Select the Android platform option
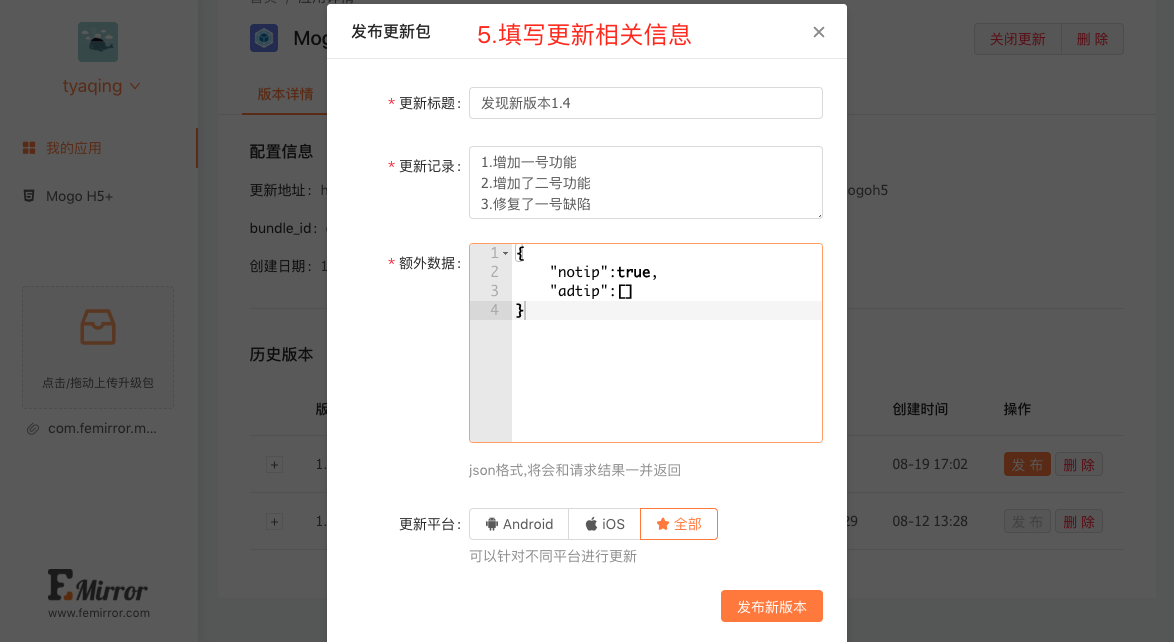 pos(519,524)
